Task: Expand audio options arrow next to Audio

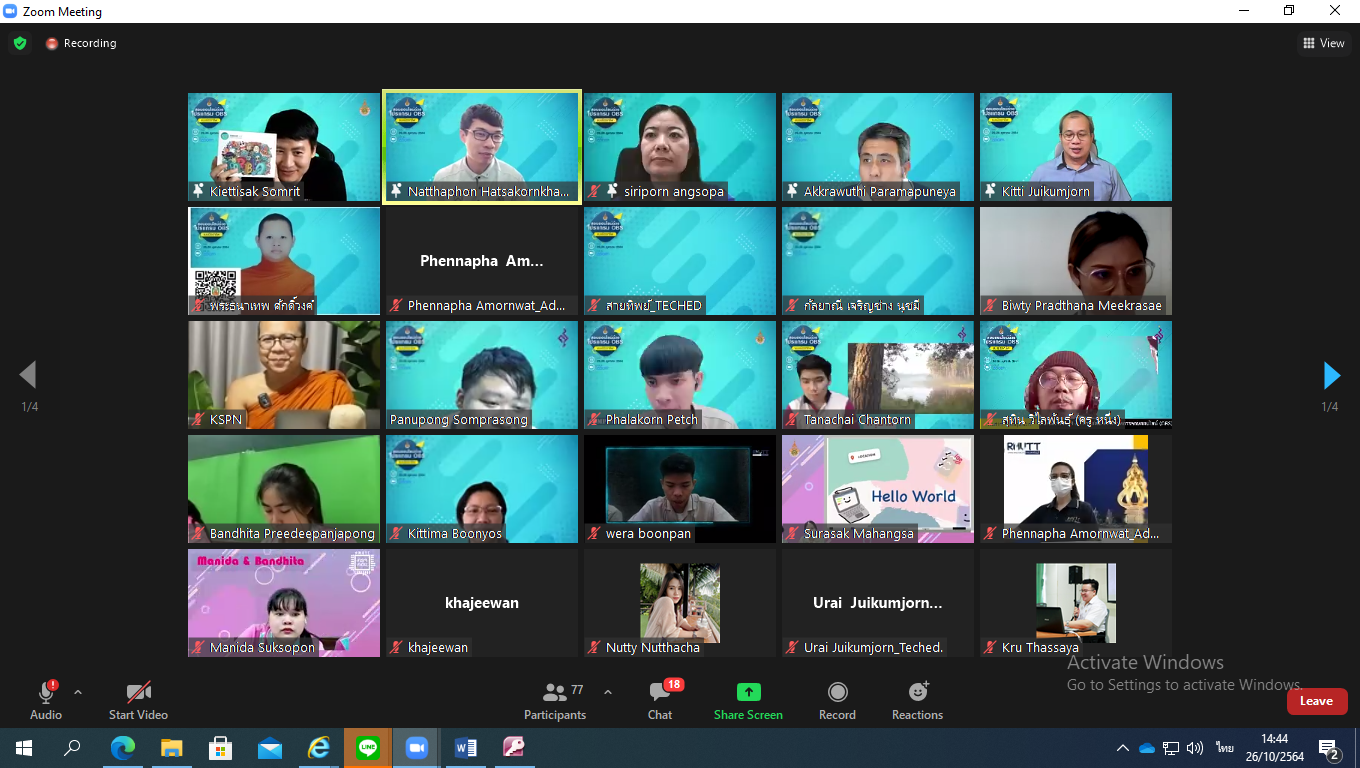Action: 78,692
